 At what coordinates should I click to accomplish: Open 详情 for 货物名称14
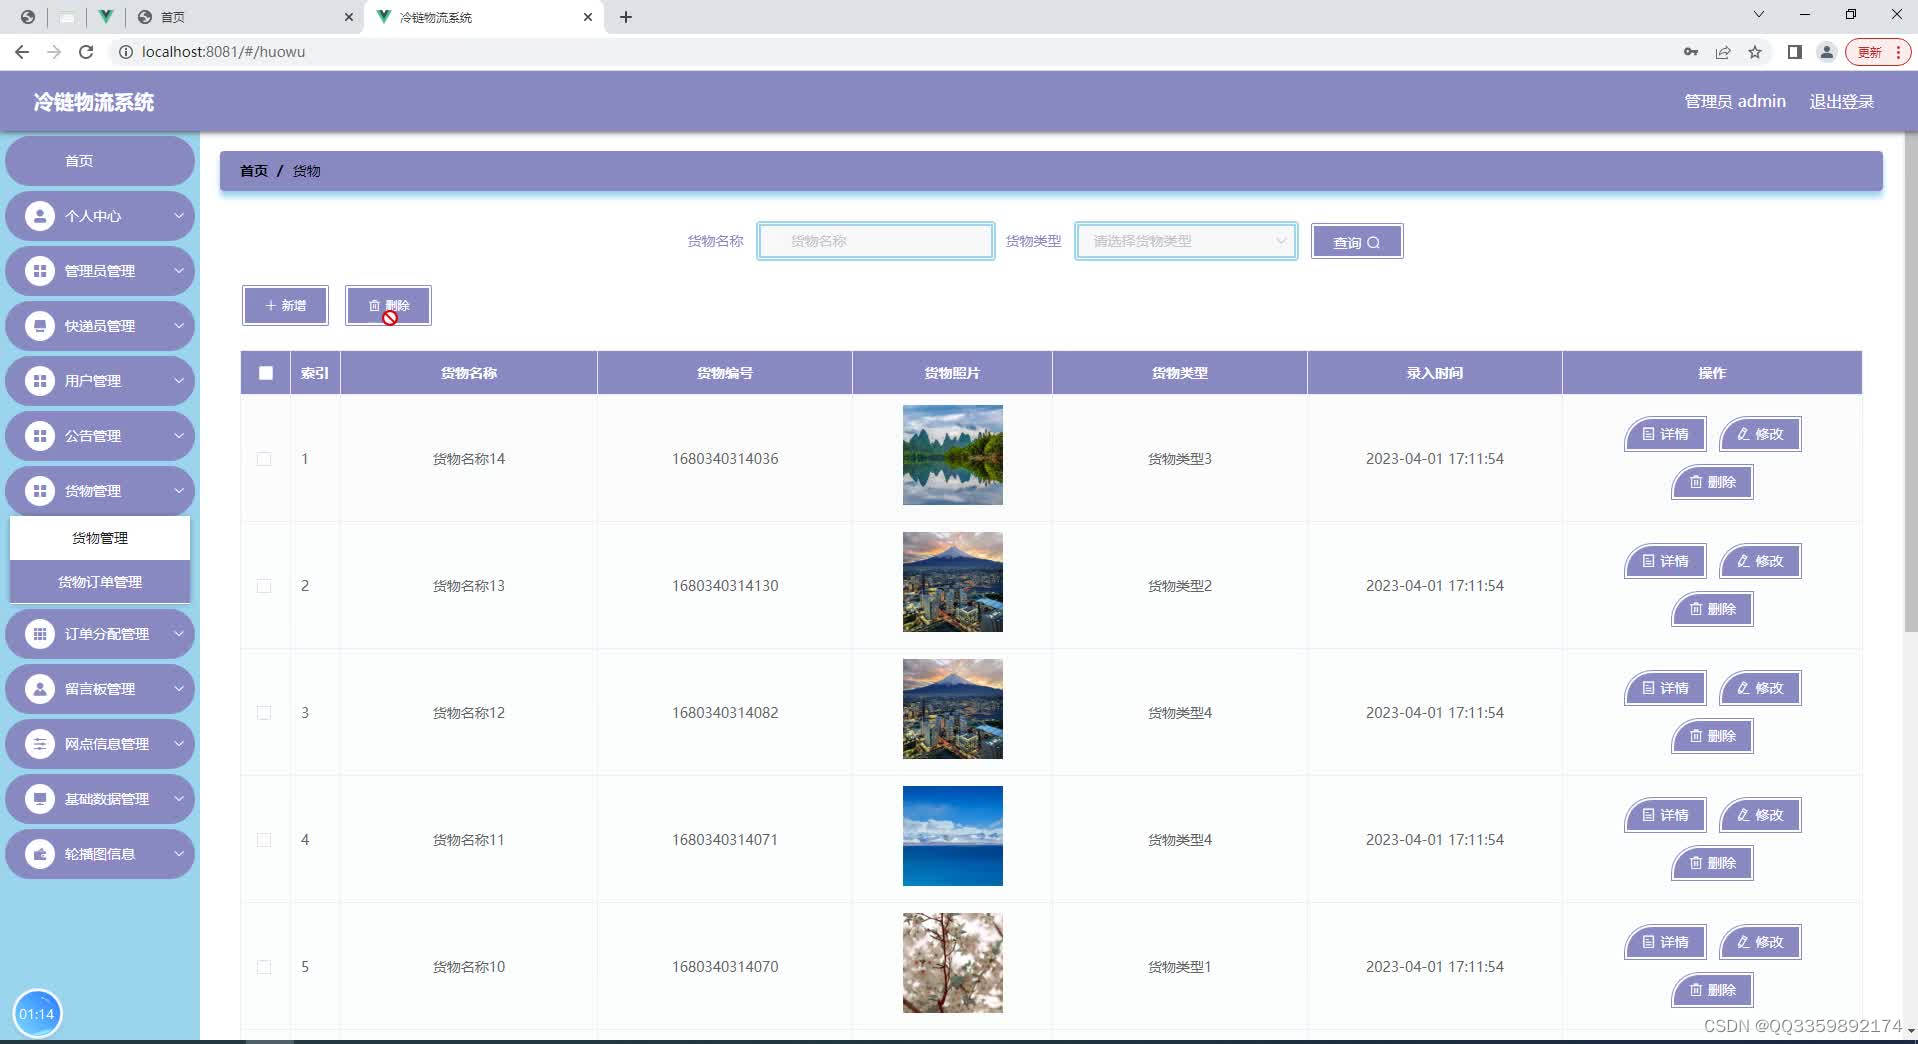tap(1665, 434)
